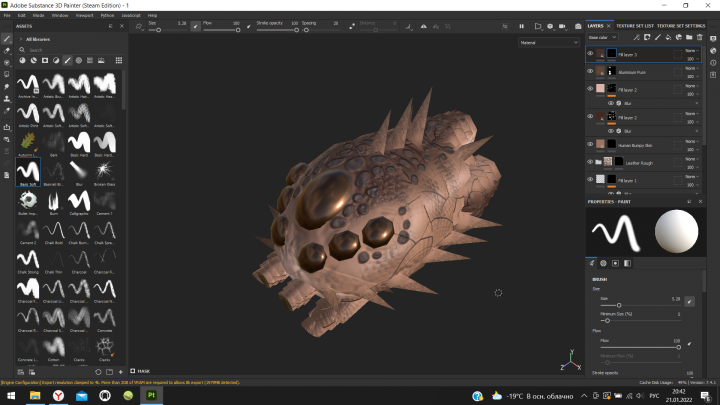Remove first Blur filter with X
Image resolution: width=720 pixels, height=405 pixels.
(x=697, y=103)
